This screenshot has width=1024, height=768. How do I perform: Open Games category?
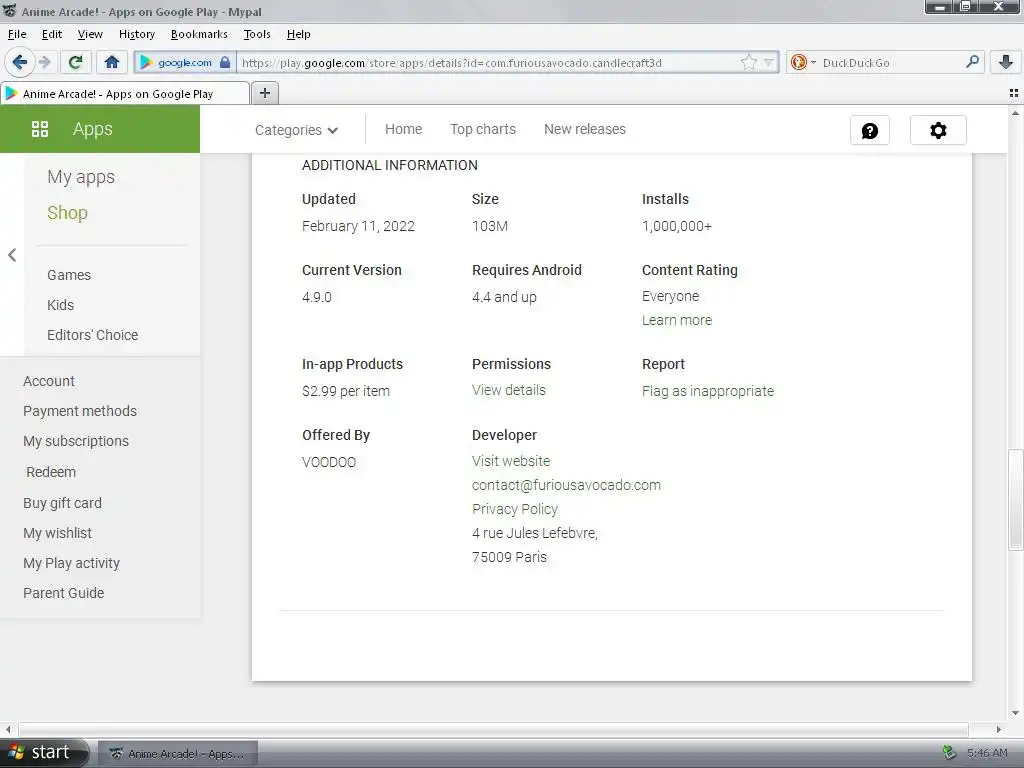tap(69, 275)
